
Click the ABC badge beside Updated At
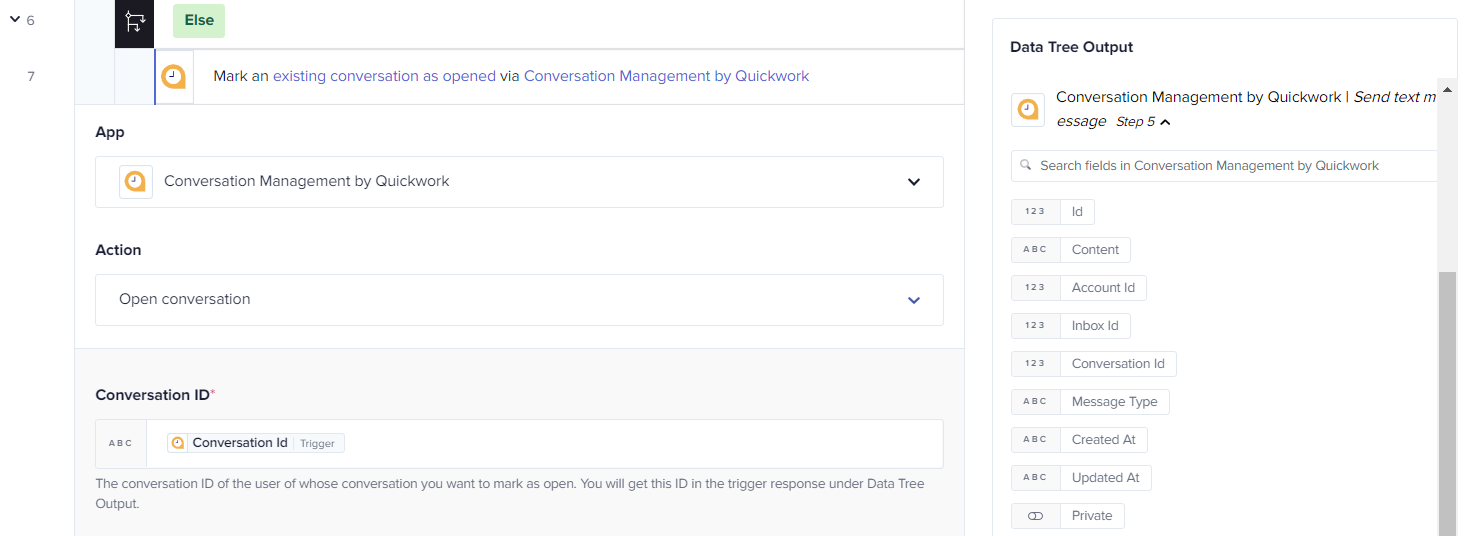[x=1035, y=478]
